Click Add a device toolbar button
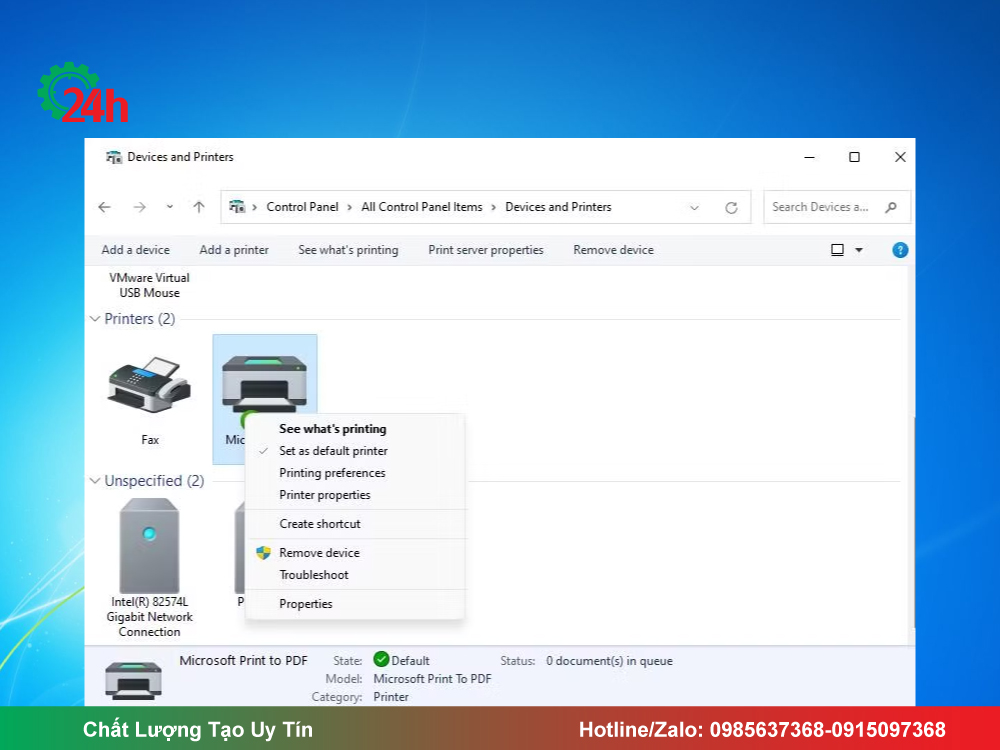The image size is (1000, 750). (x=135, y=250)
